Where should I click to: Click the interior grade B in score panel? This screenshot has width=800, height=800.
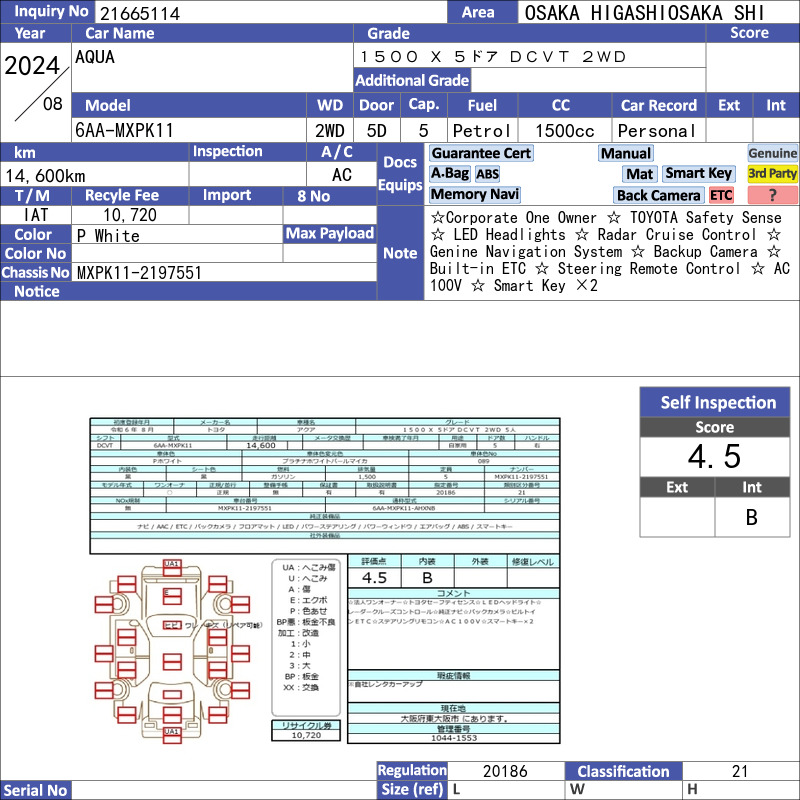click(752, 517)
